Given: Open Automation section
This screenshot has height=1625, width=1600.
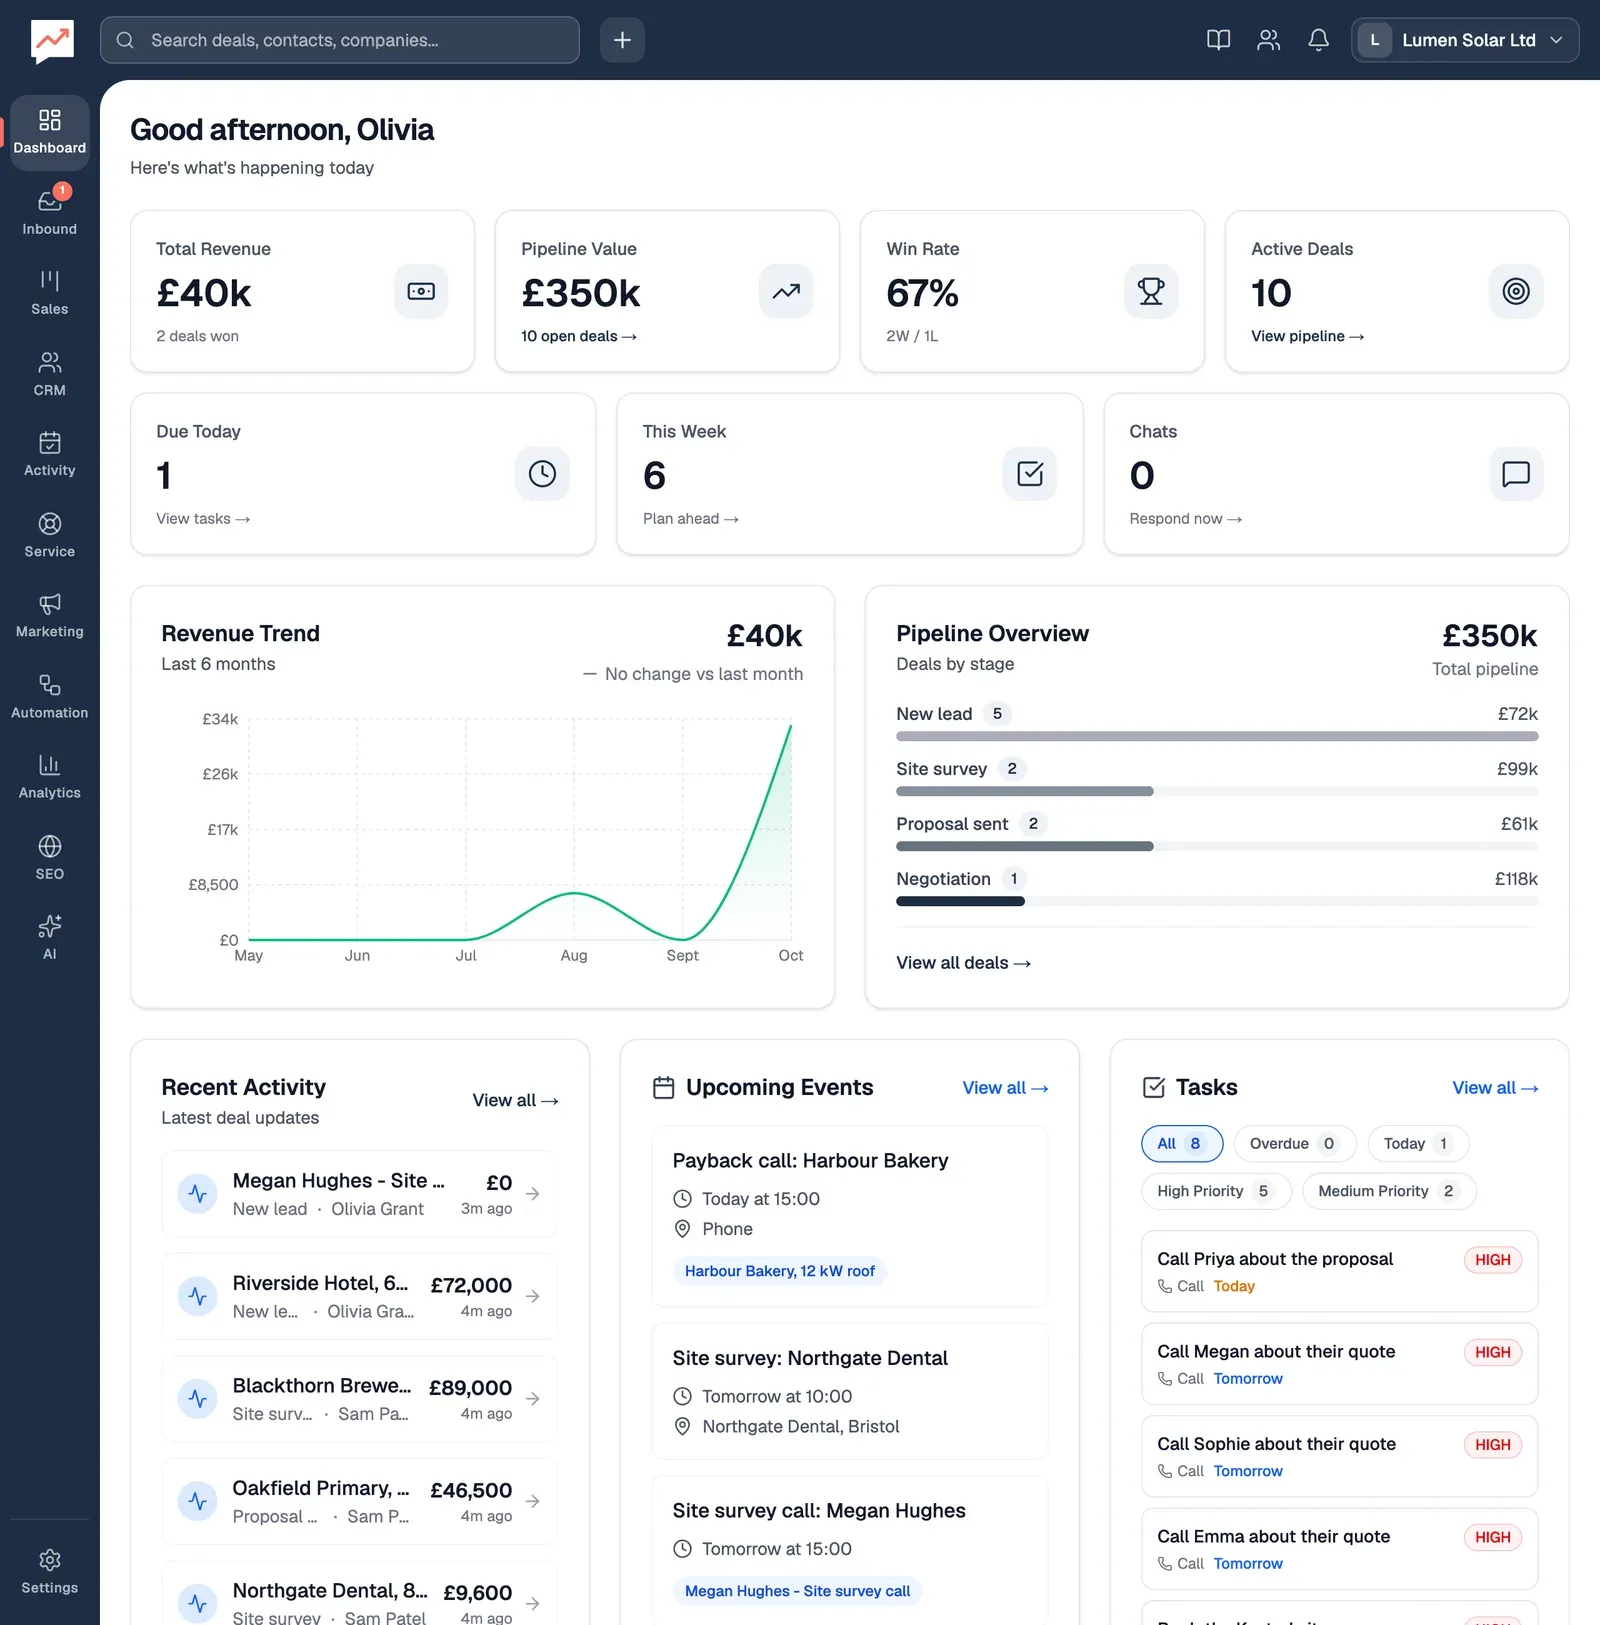Looking at the screenshot, I should pos(50,697).
